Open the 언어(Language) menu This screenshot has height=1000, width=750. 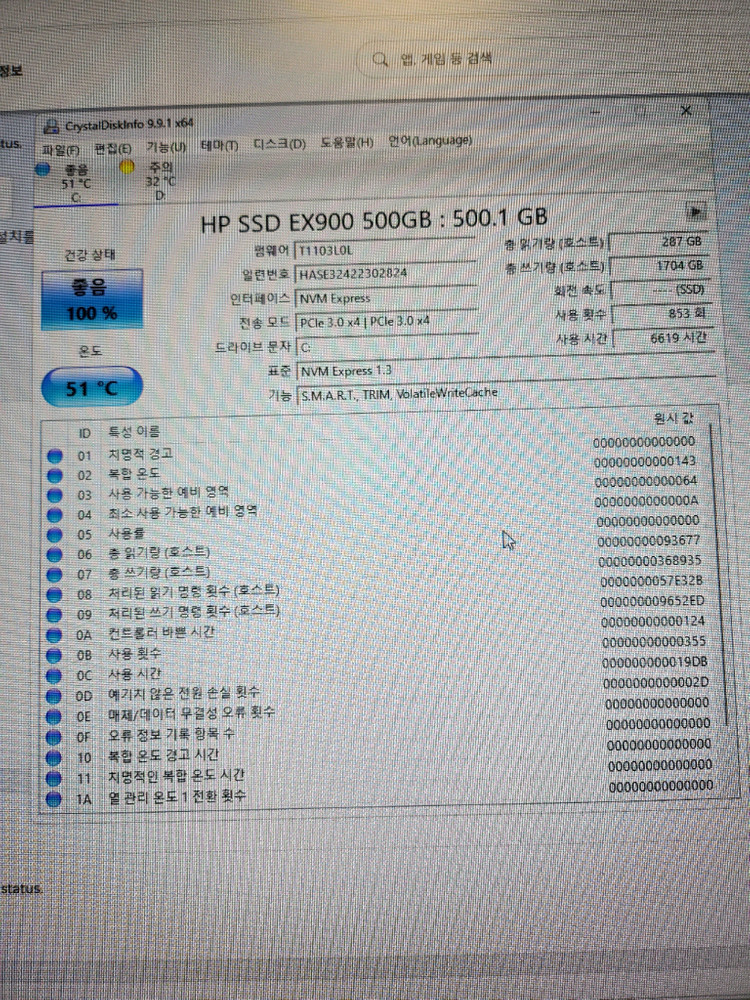coord(430,140)
